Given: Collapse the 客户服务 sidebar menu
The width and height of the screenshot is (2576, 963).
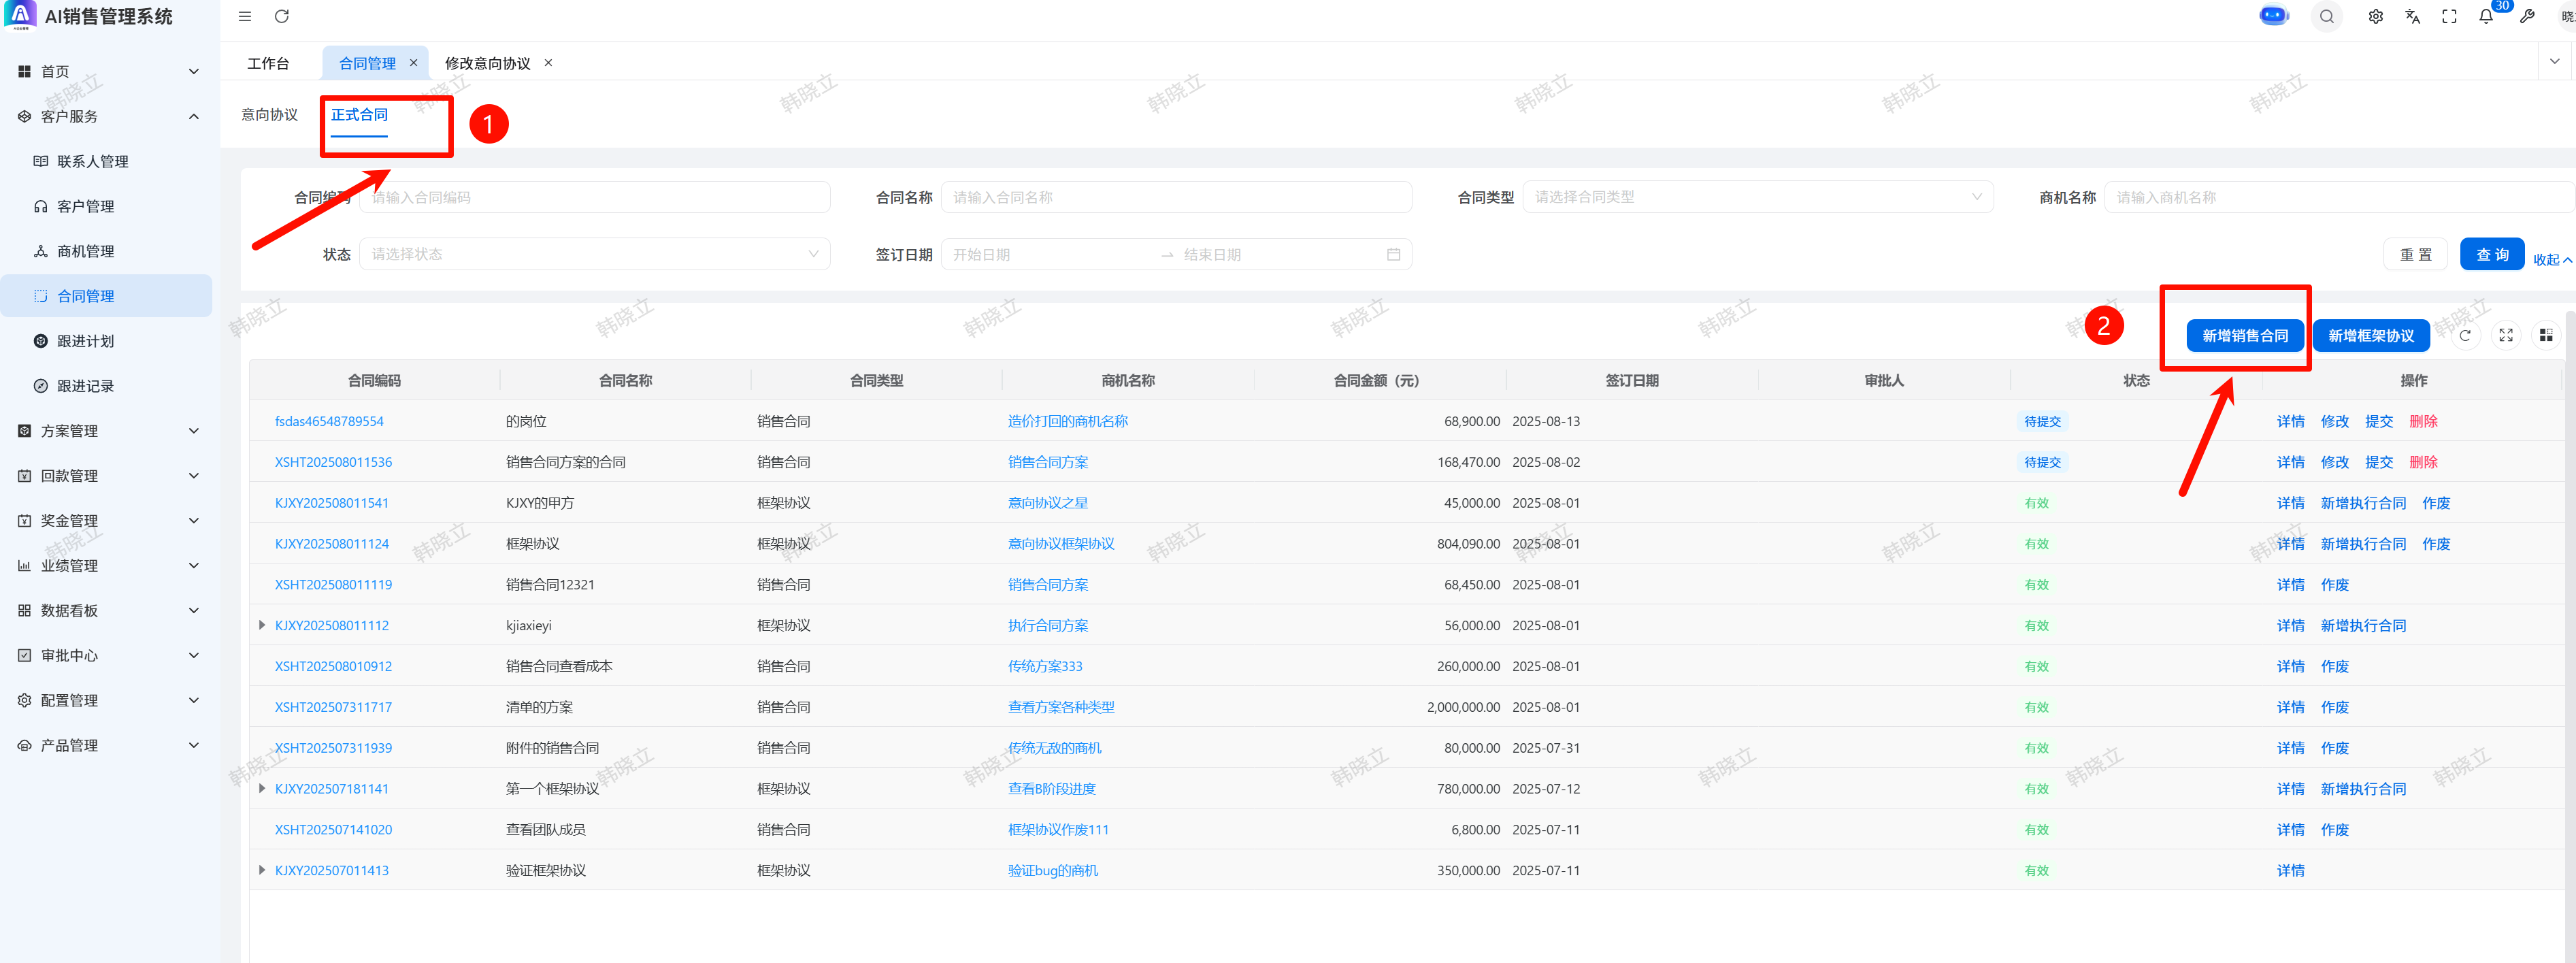Looking at the screenshot, I should pos(193,116).
